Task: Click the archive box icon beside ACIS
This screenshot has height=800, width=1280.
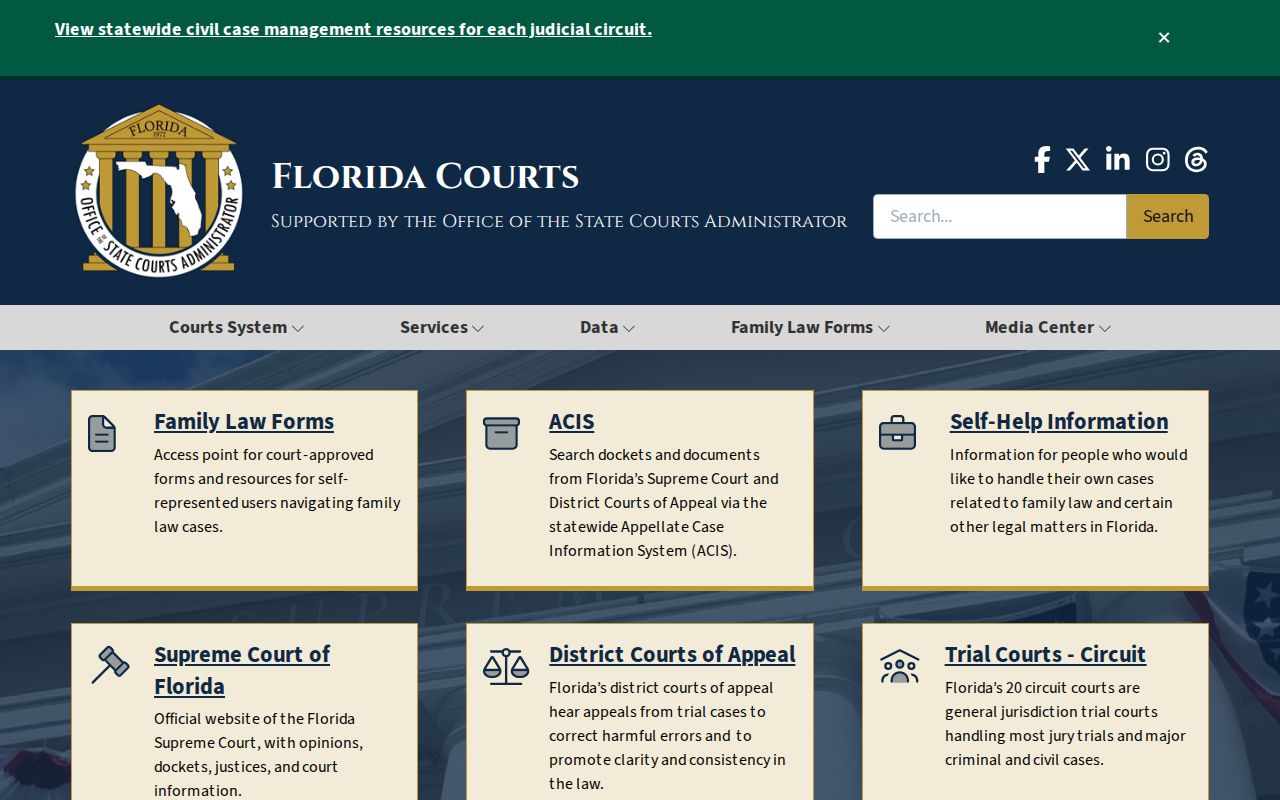Action: (x=501, y=433)
